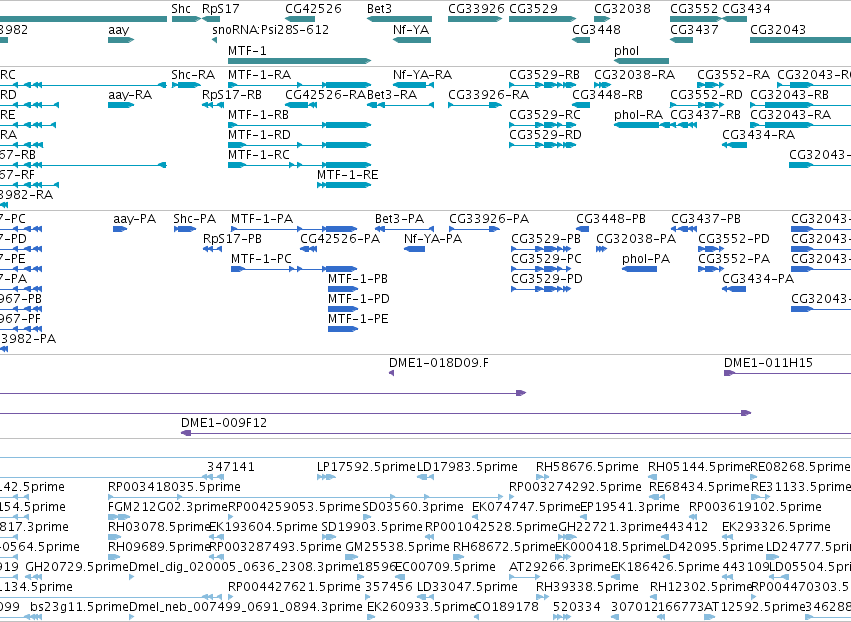Click the CG42526 gene glyph
This screenshot has height=622, width=851.
(x=300, y=19)
